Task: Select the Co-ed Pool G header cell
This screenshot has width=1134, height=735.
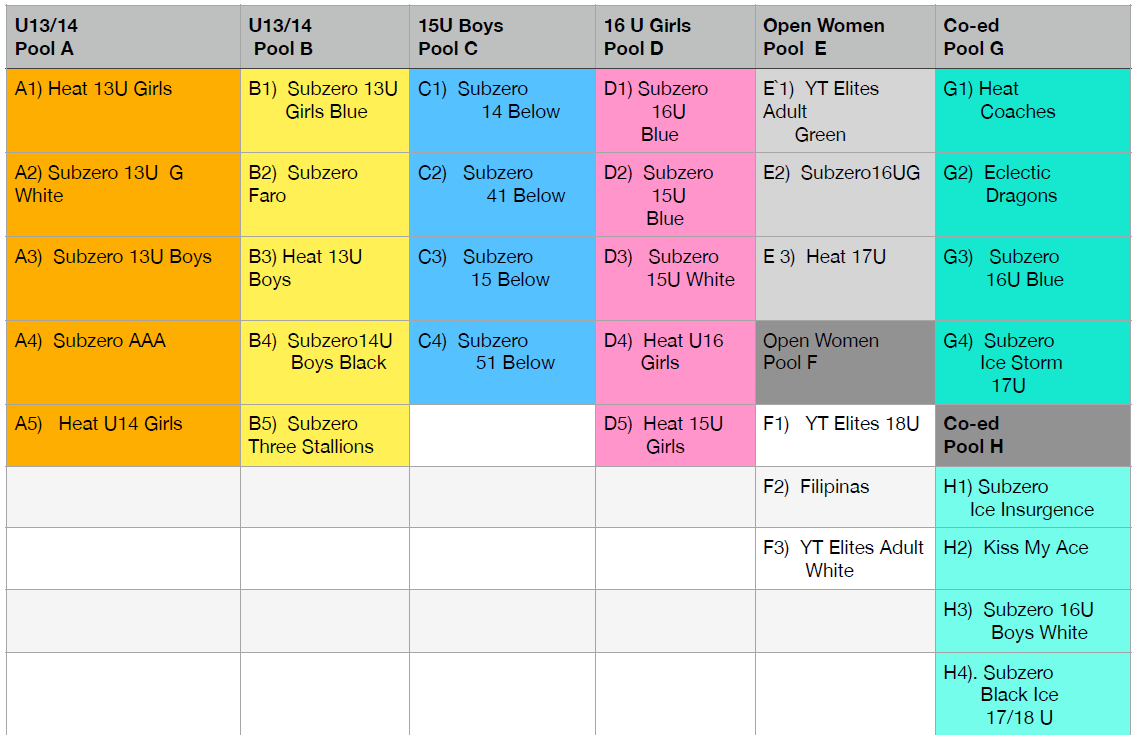Action: pyautogui.click(x=1032, y=37)
